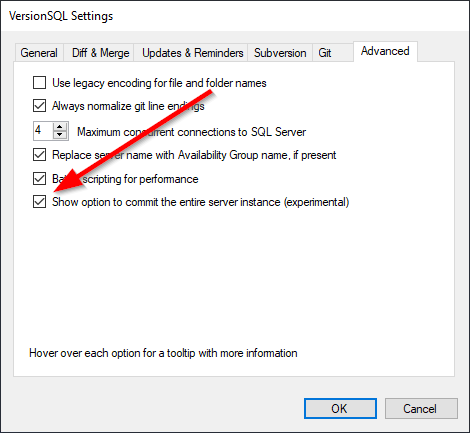
Task: Click the VersionSQL Settings title bar
Action: [x=235, y=16]
